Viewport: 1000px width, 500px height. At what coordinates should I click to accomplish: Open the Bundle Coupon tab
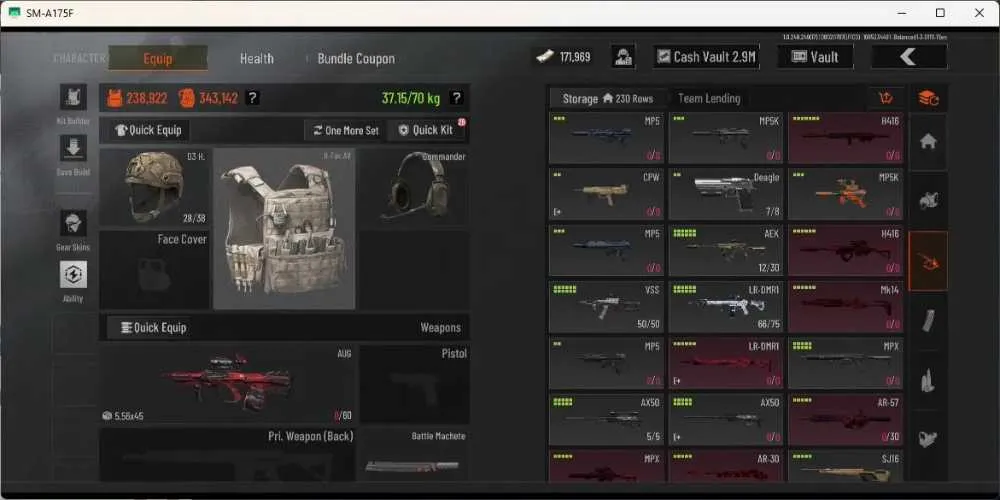[x=356, y=58]
